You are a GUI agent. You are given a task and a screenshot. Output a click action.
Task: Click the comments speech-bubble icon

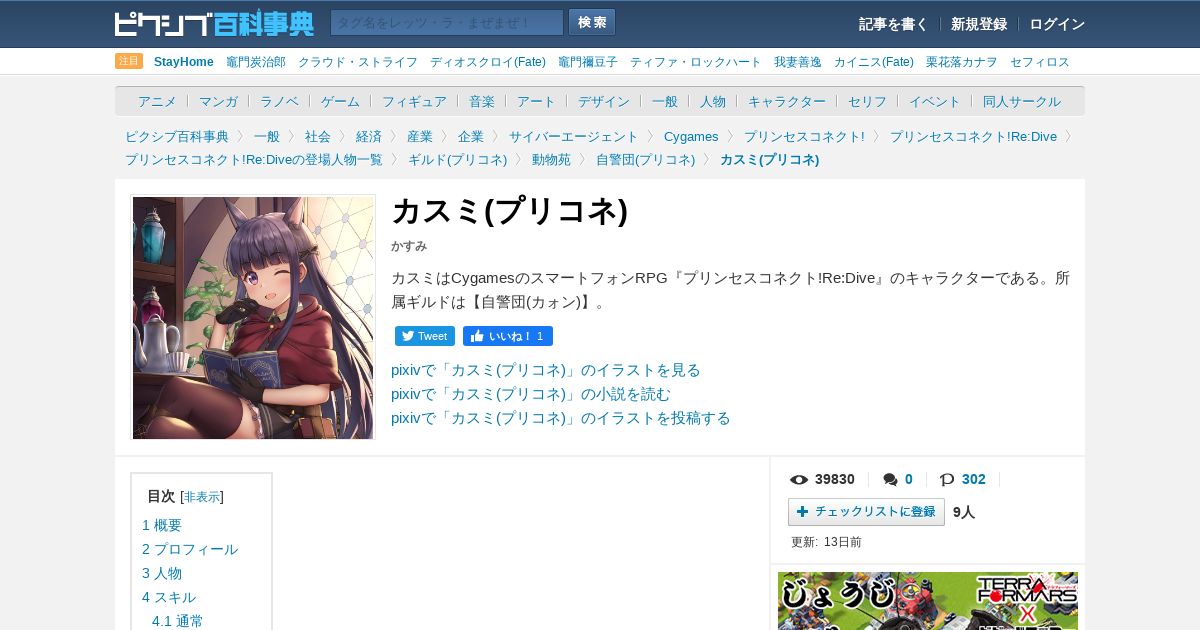tap(891, 480)
